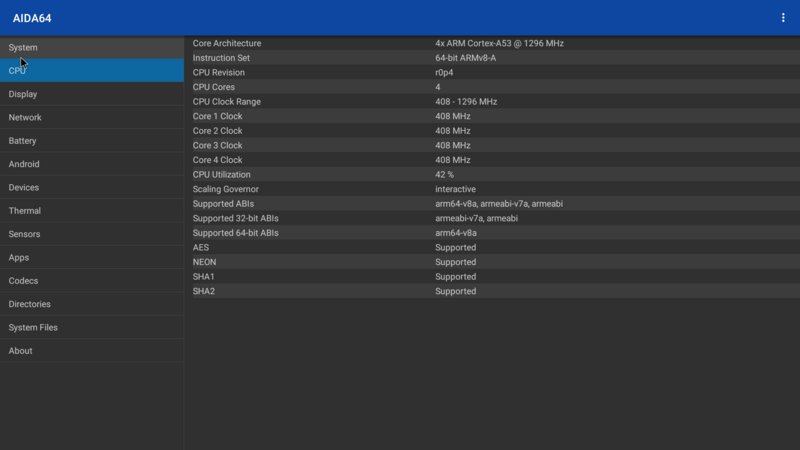Open the Battery section
800x450 pixels.
pyautogui.click(x=92, y=141)
